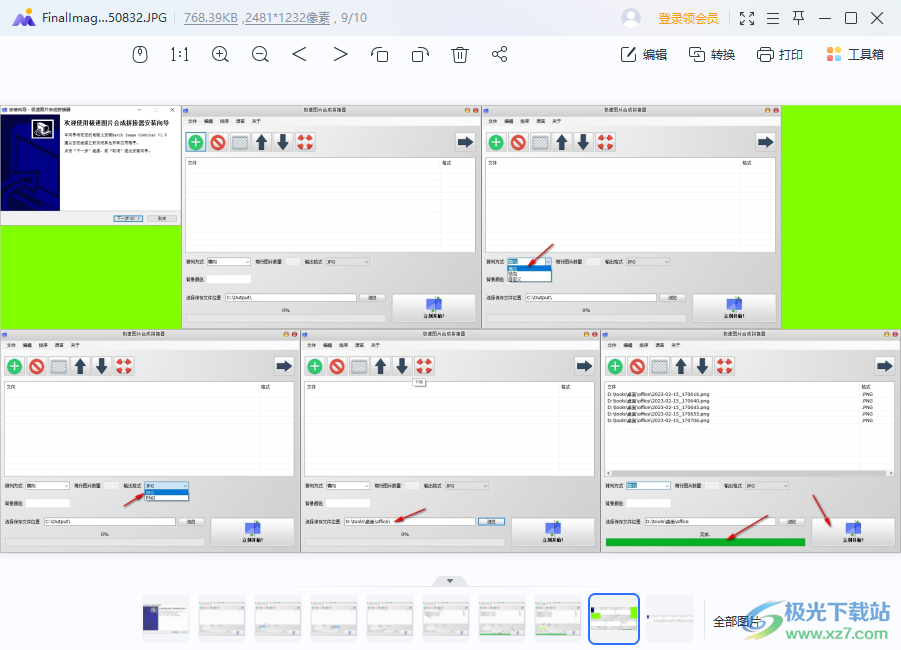Click the 2481*1232像素 dimensions link

(287, 18)
